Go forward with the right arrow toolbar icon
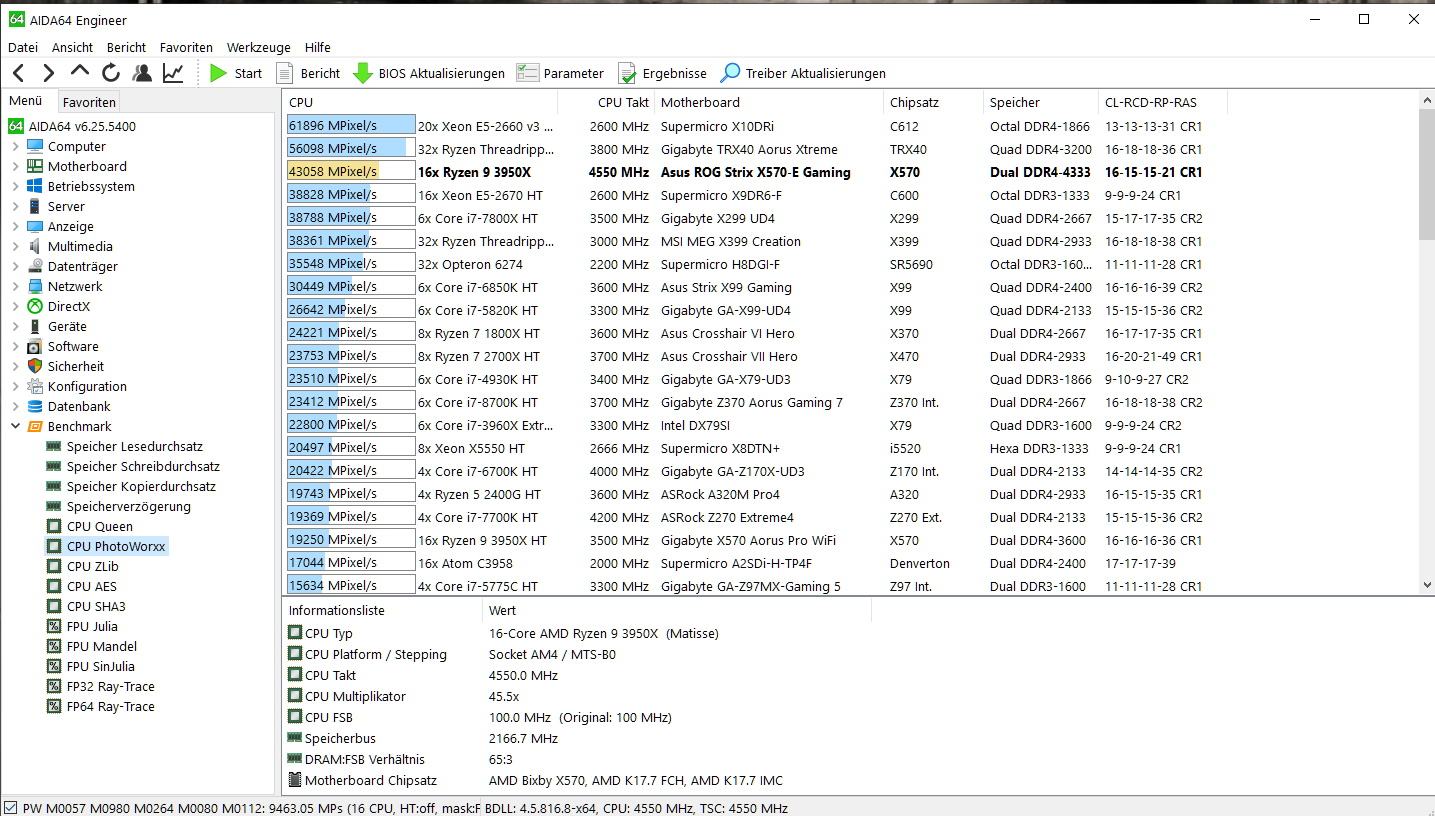Viewport: 1435px width, 816px height. [48, 73]
